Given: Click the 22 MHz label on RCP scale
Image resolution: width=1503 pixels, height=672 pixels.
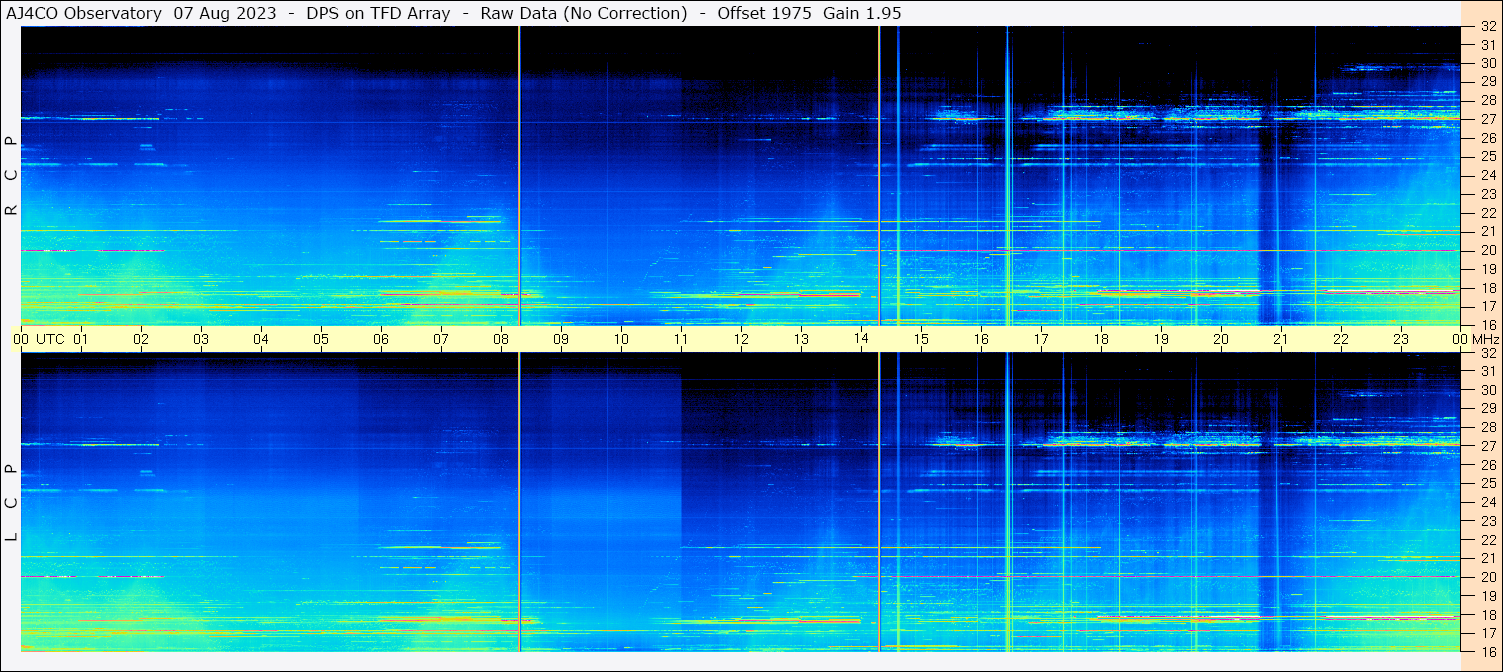Looking at the screenshot, I should tap(1488, 212).
